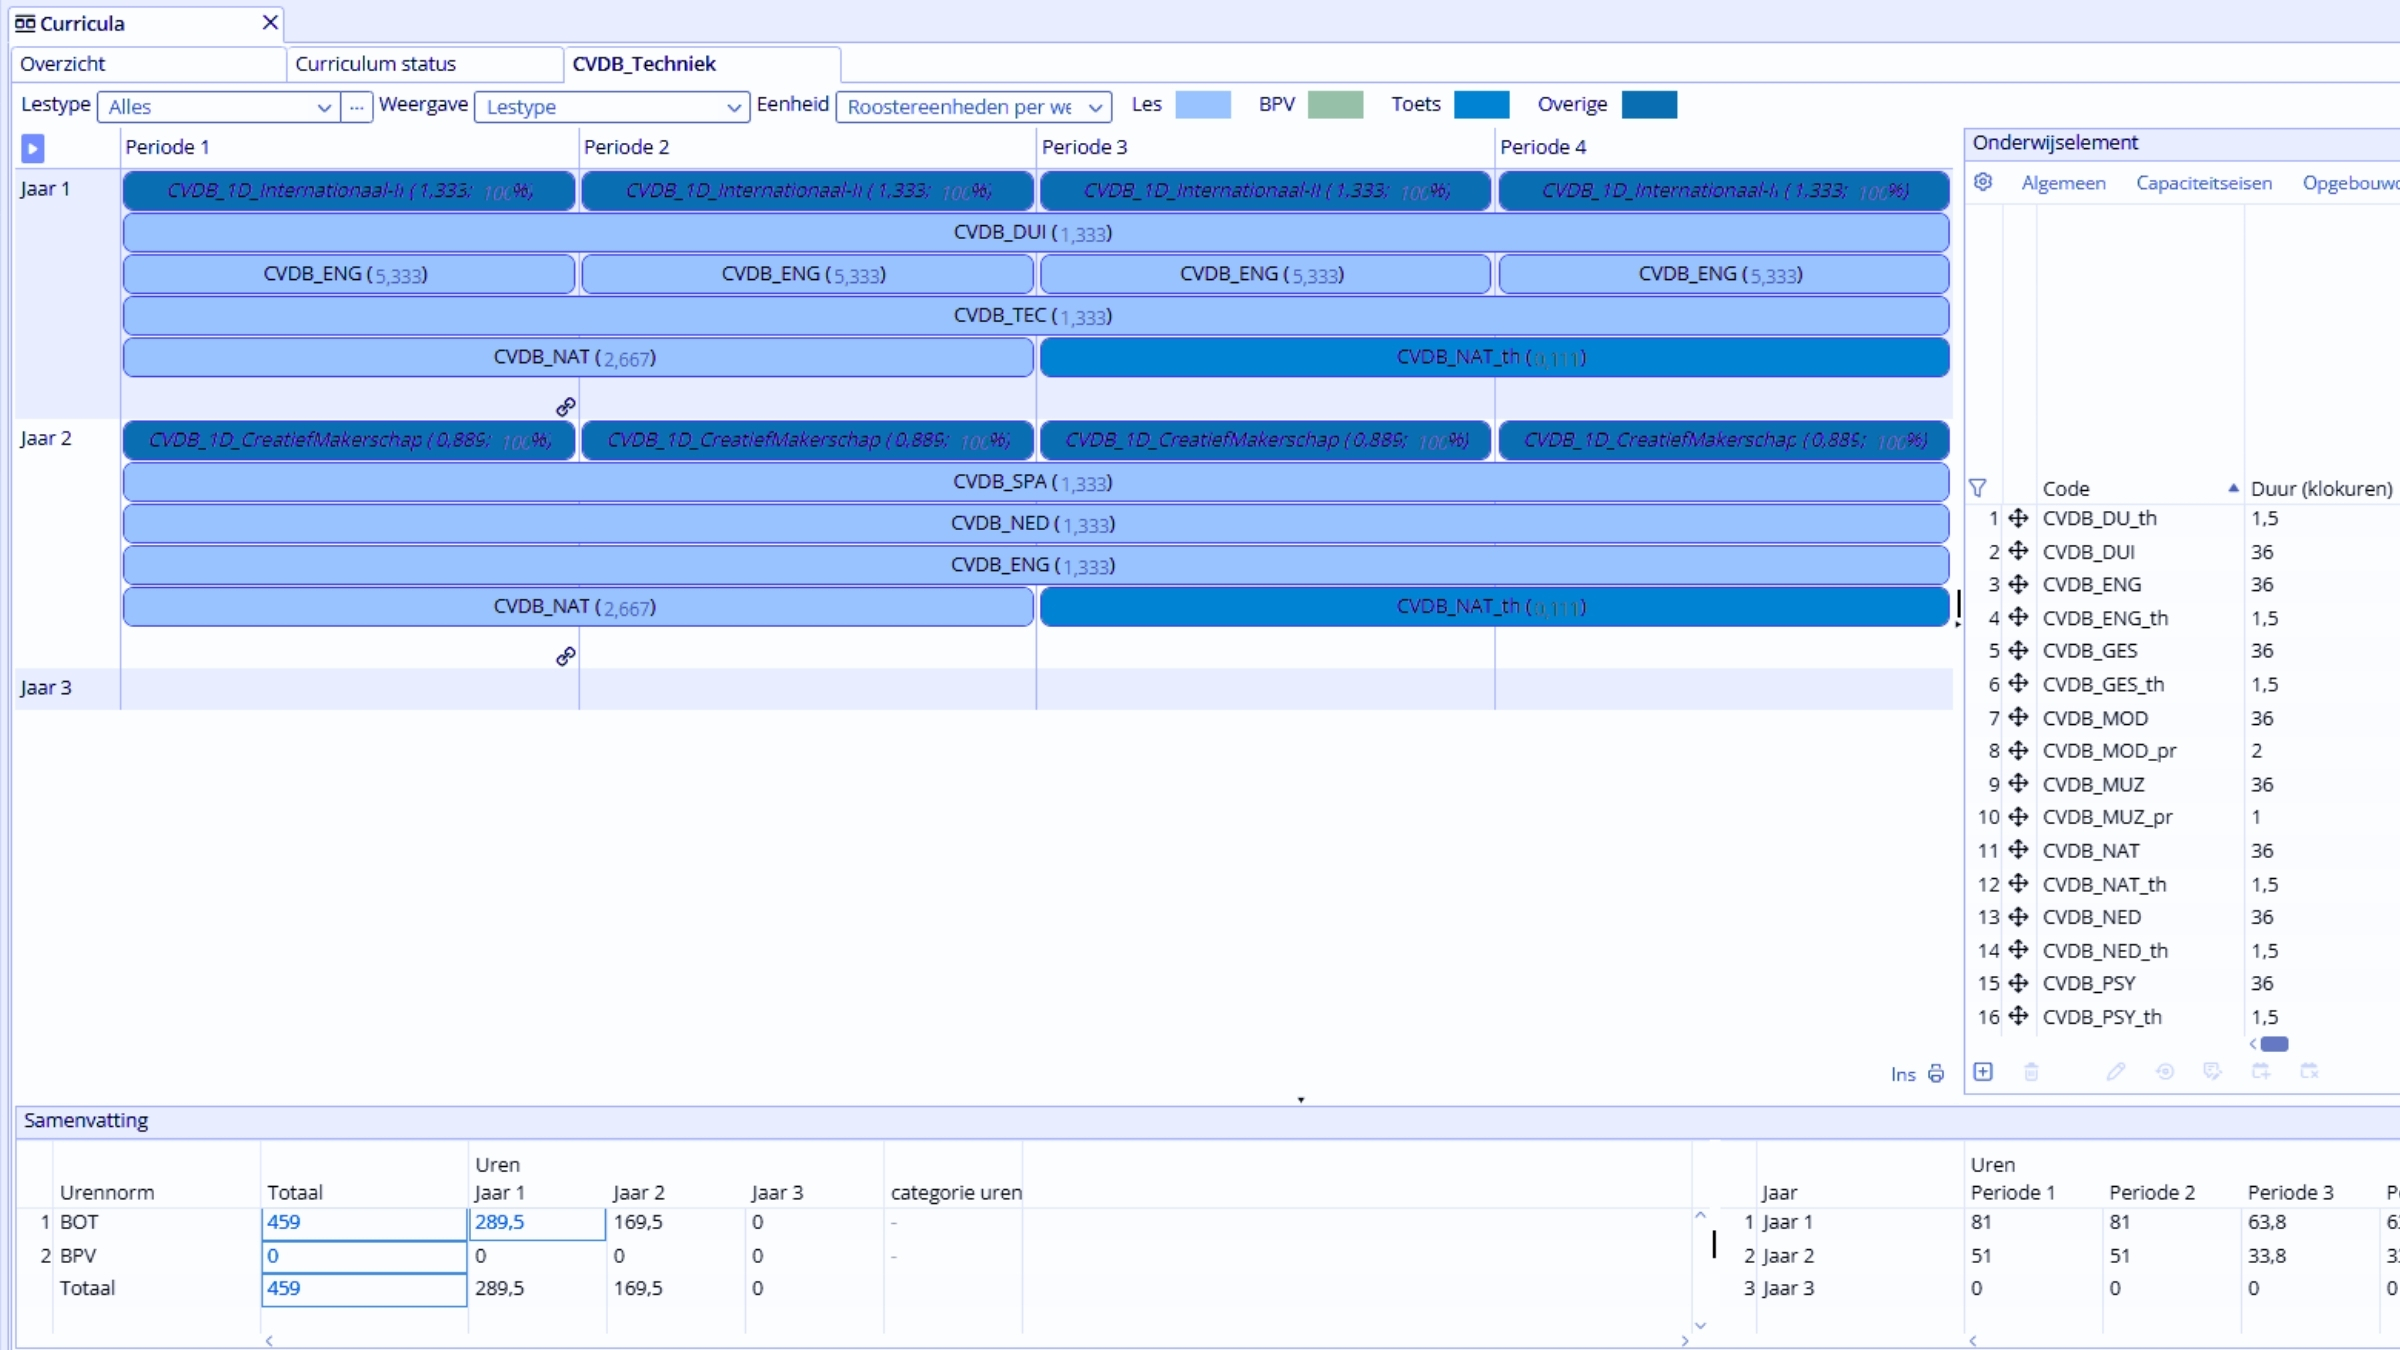Select the CVDB_Techniek tab
Viewport: 2400px width, 1350px height.
tap(702, 64)
